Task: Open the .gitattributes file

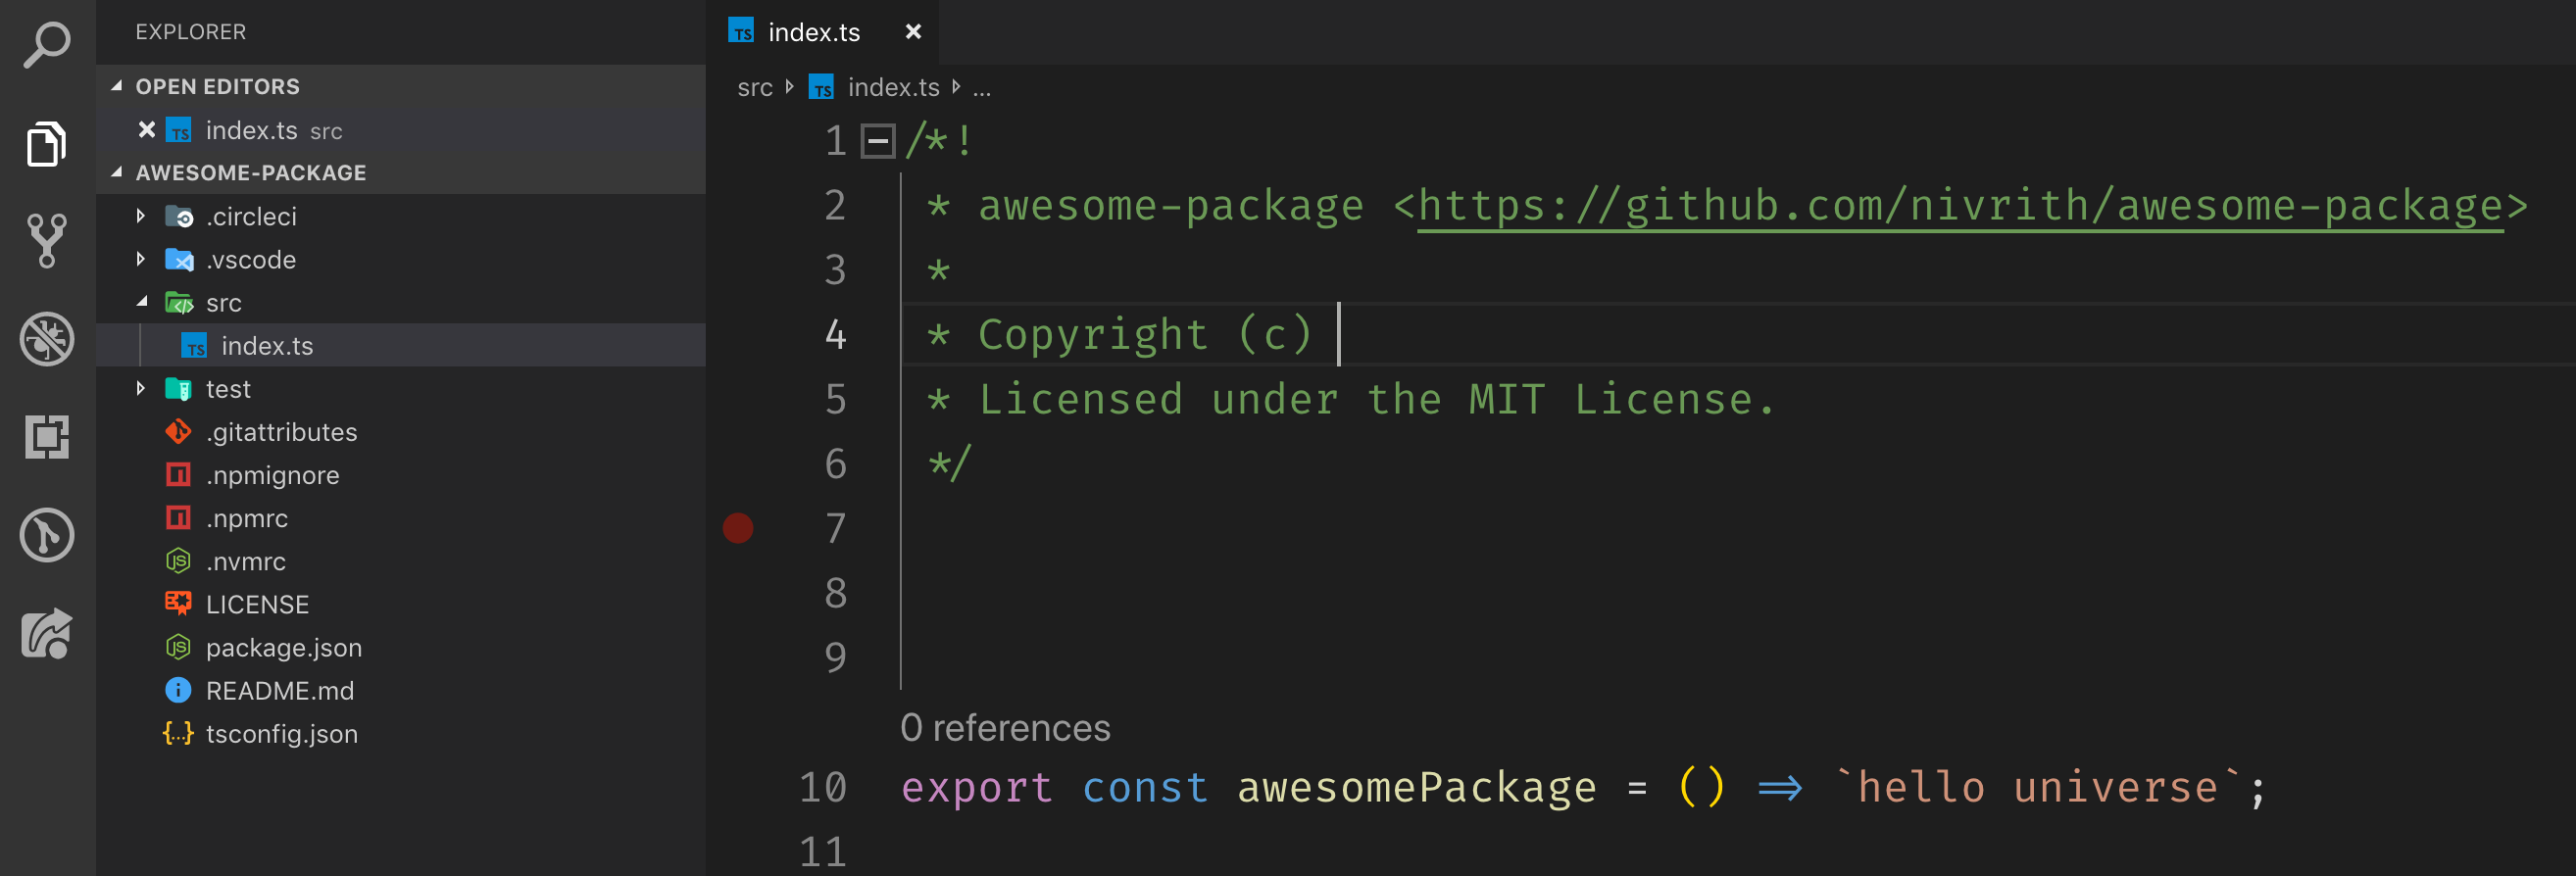Action: (401, 431)
